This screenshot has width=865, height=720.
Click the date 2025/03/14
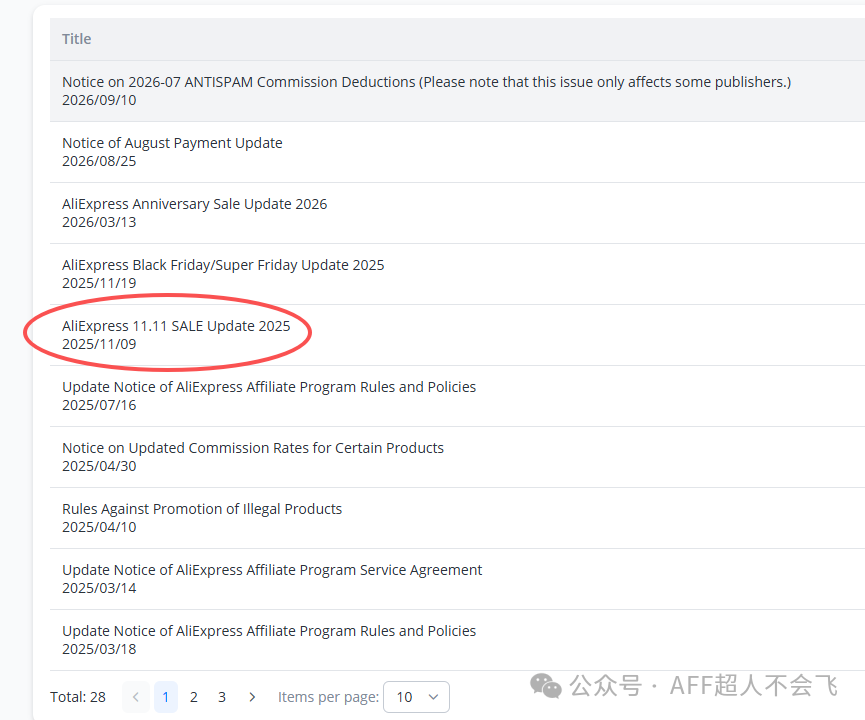point(99,588)
